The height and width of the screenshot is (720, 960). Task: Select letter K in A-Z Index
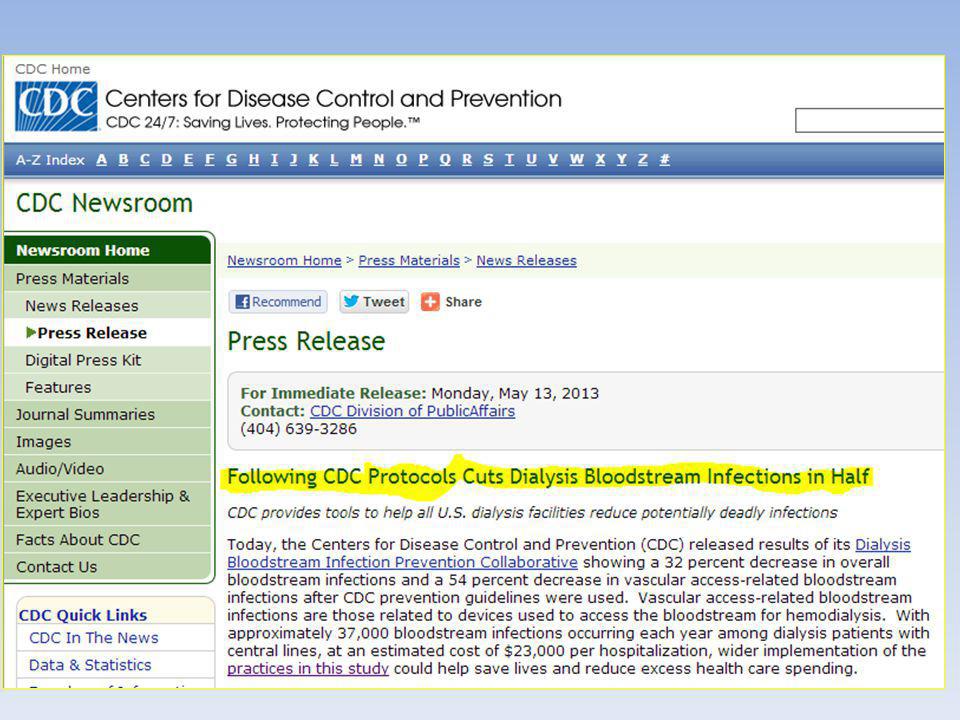tap(313, 160)
